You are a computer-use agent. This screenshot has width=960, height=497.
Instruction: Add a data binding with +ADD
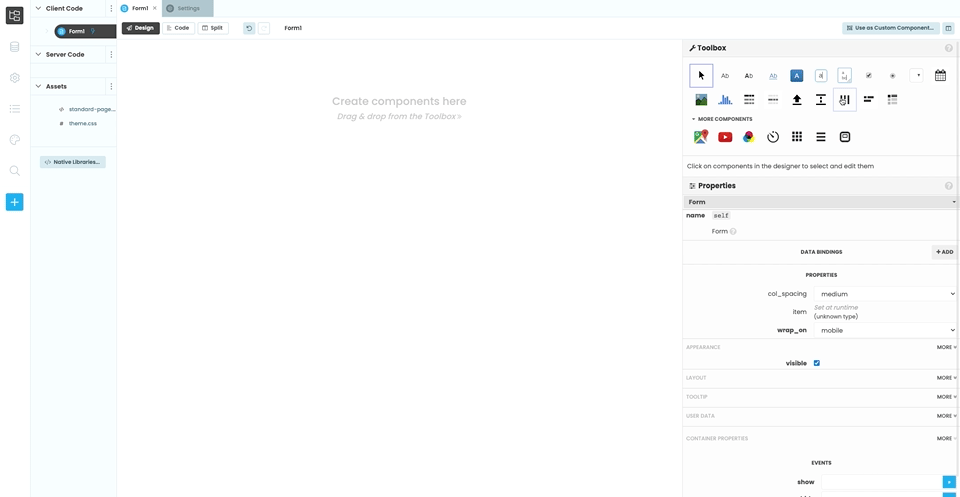[x=945, y=252]
